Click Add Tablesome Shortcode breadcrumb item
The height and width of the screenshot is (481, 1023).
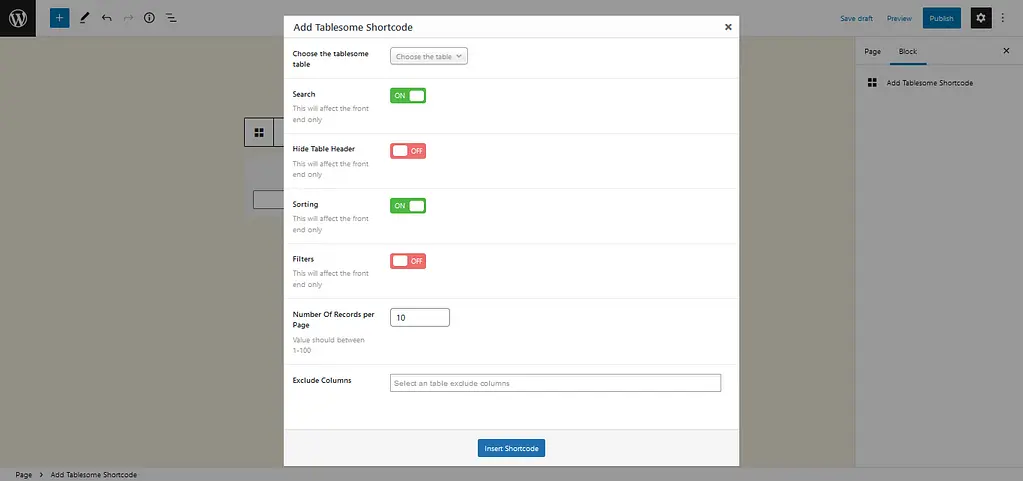(x=93, y=475)
